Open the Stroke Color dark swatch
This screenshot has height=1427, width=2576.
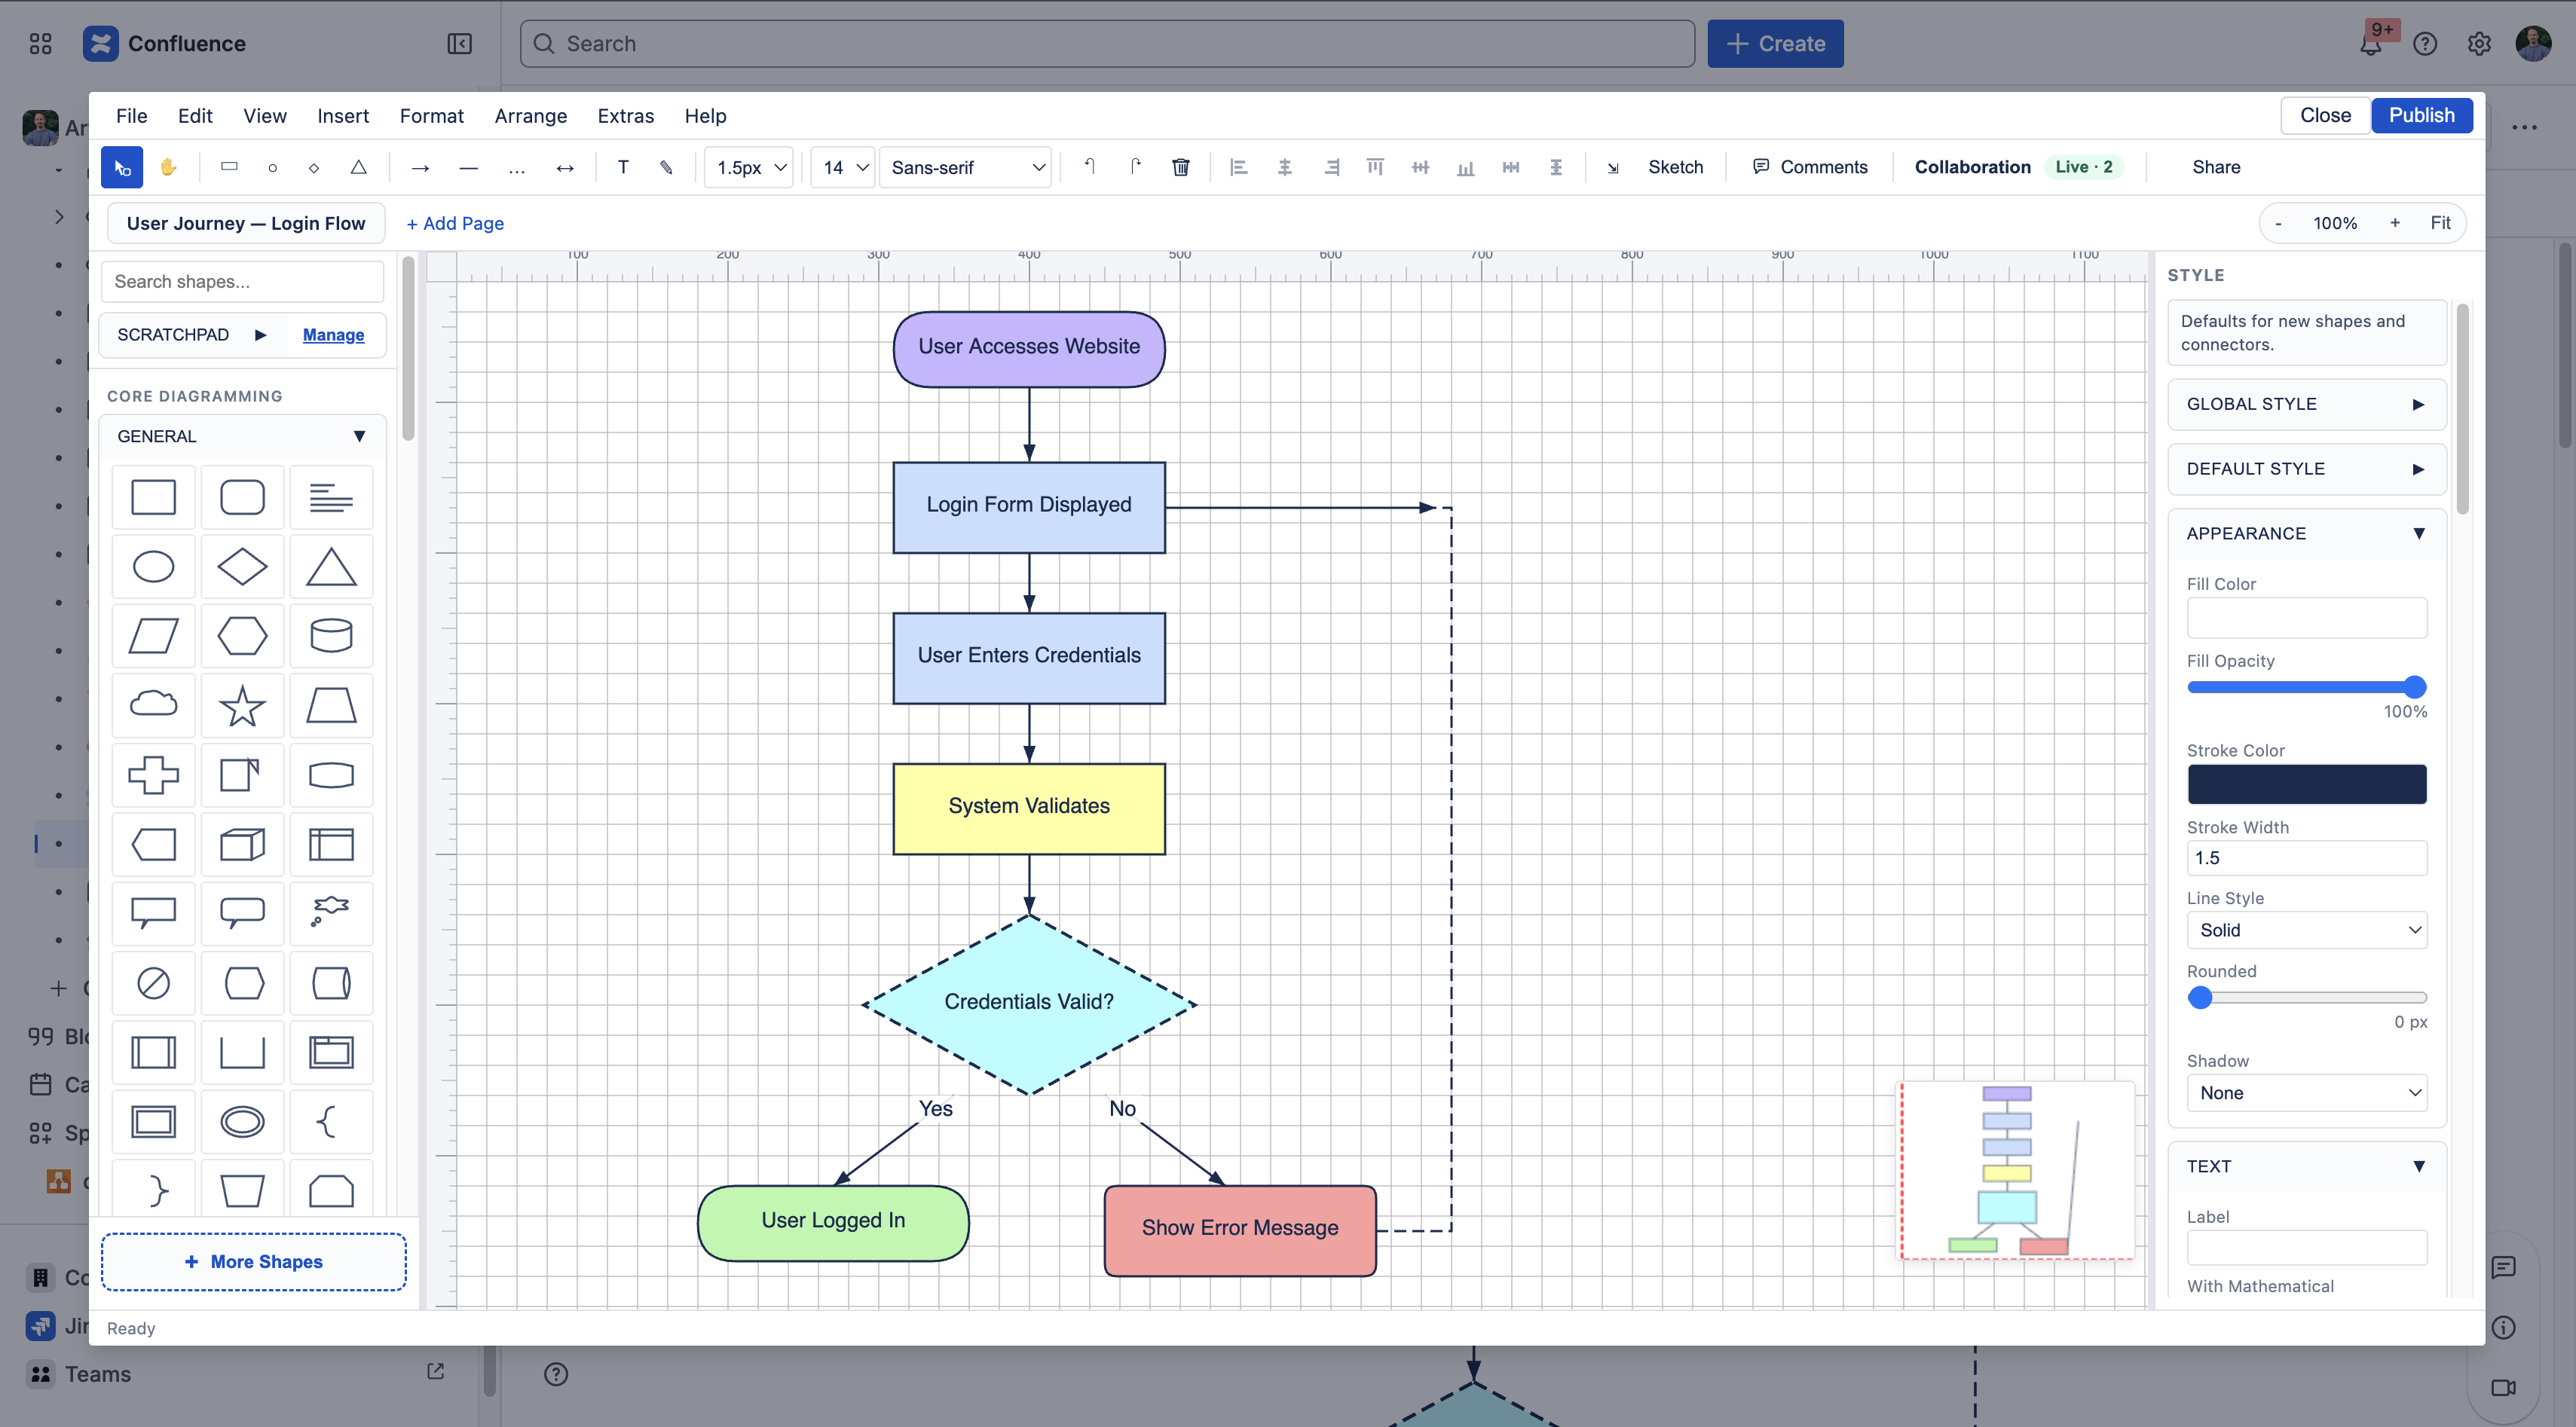[2306, 784]
